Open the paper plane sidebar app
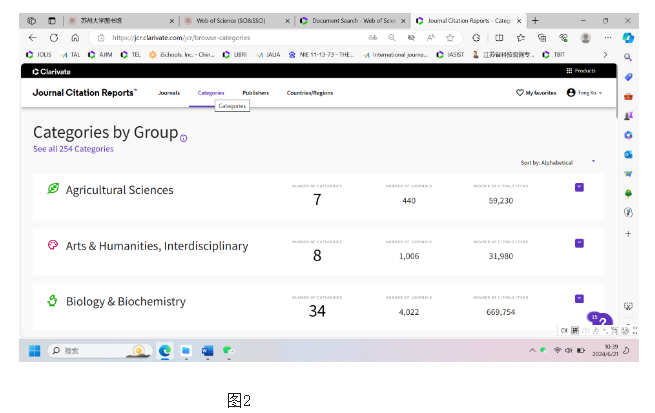 [628, 174]
